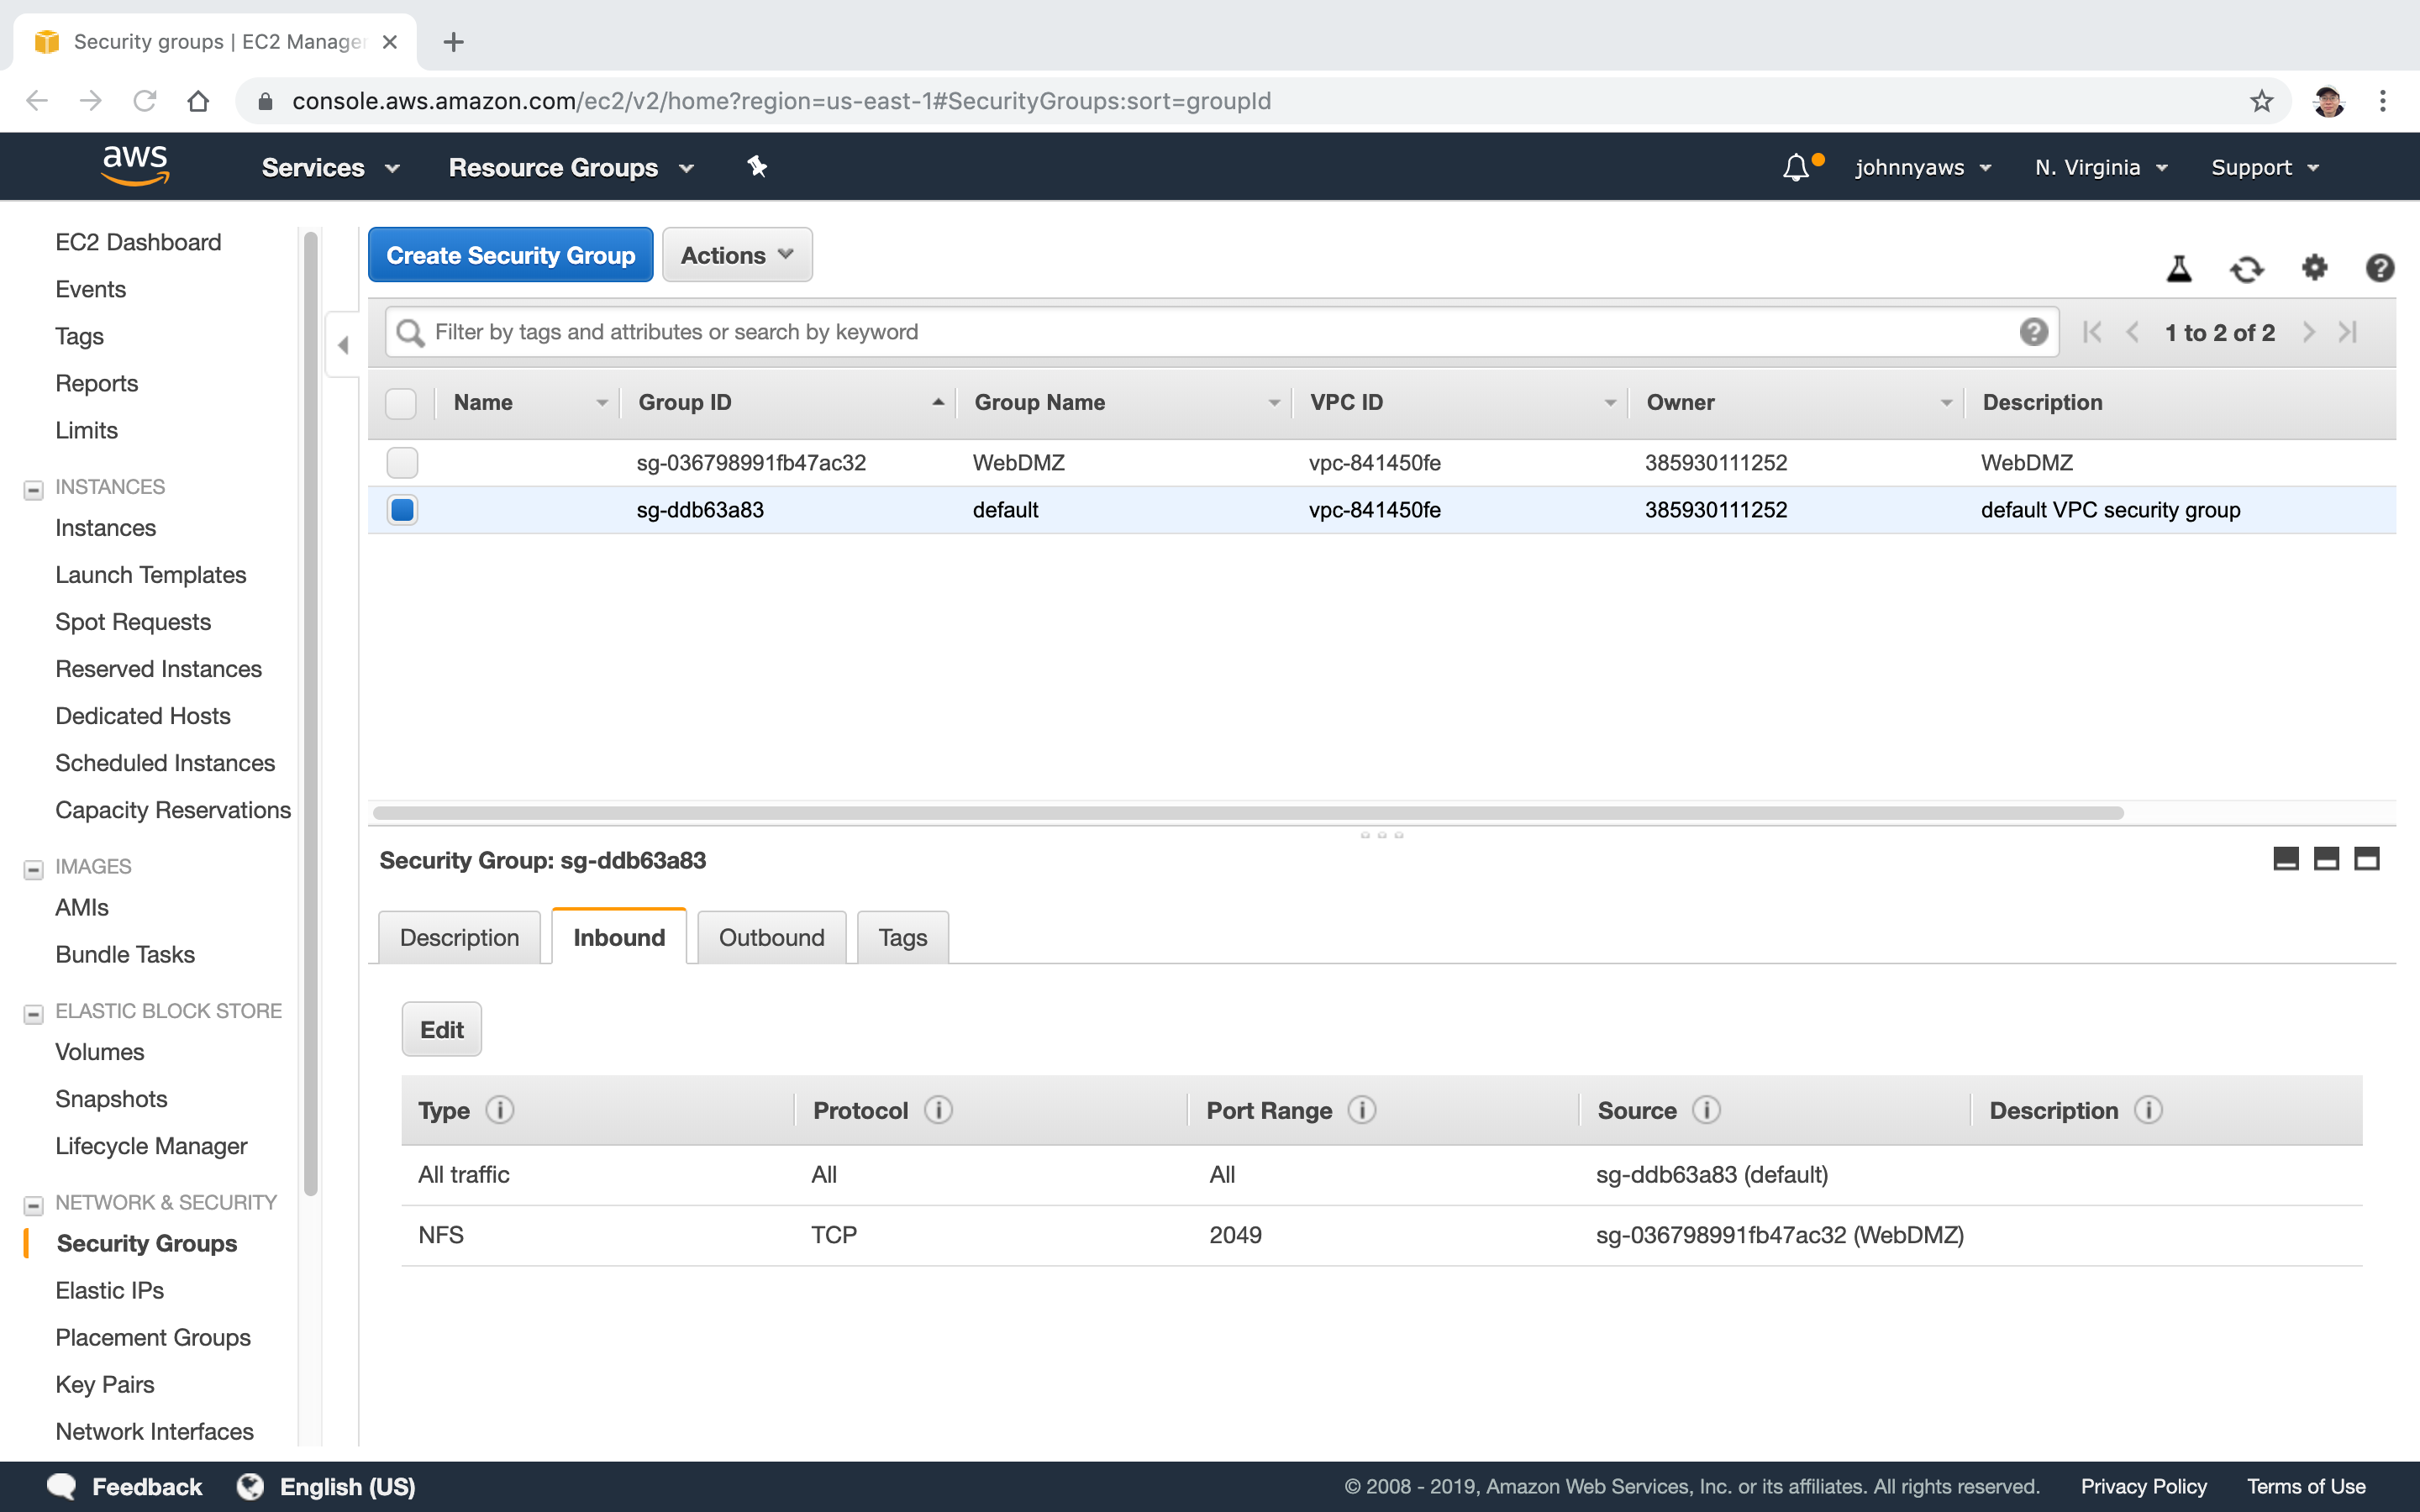Refresh the security groups list

tap(2246, 268)
